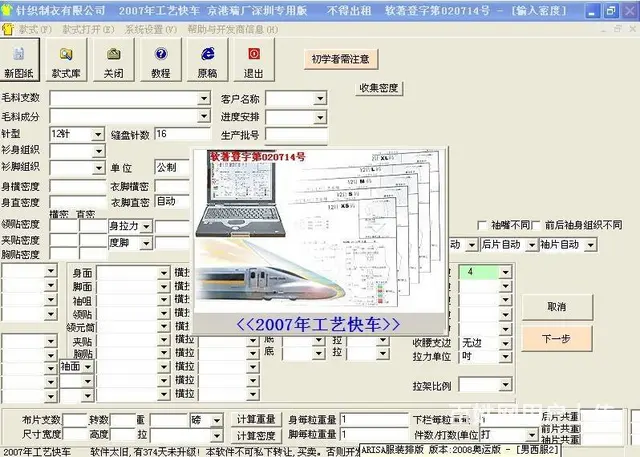
Task: Expand the 毛料支数 dropdown
Action: pos(203,99)
